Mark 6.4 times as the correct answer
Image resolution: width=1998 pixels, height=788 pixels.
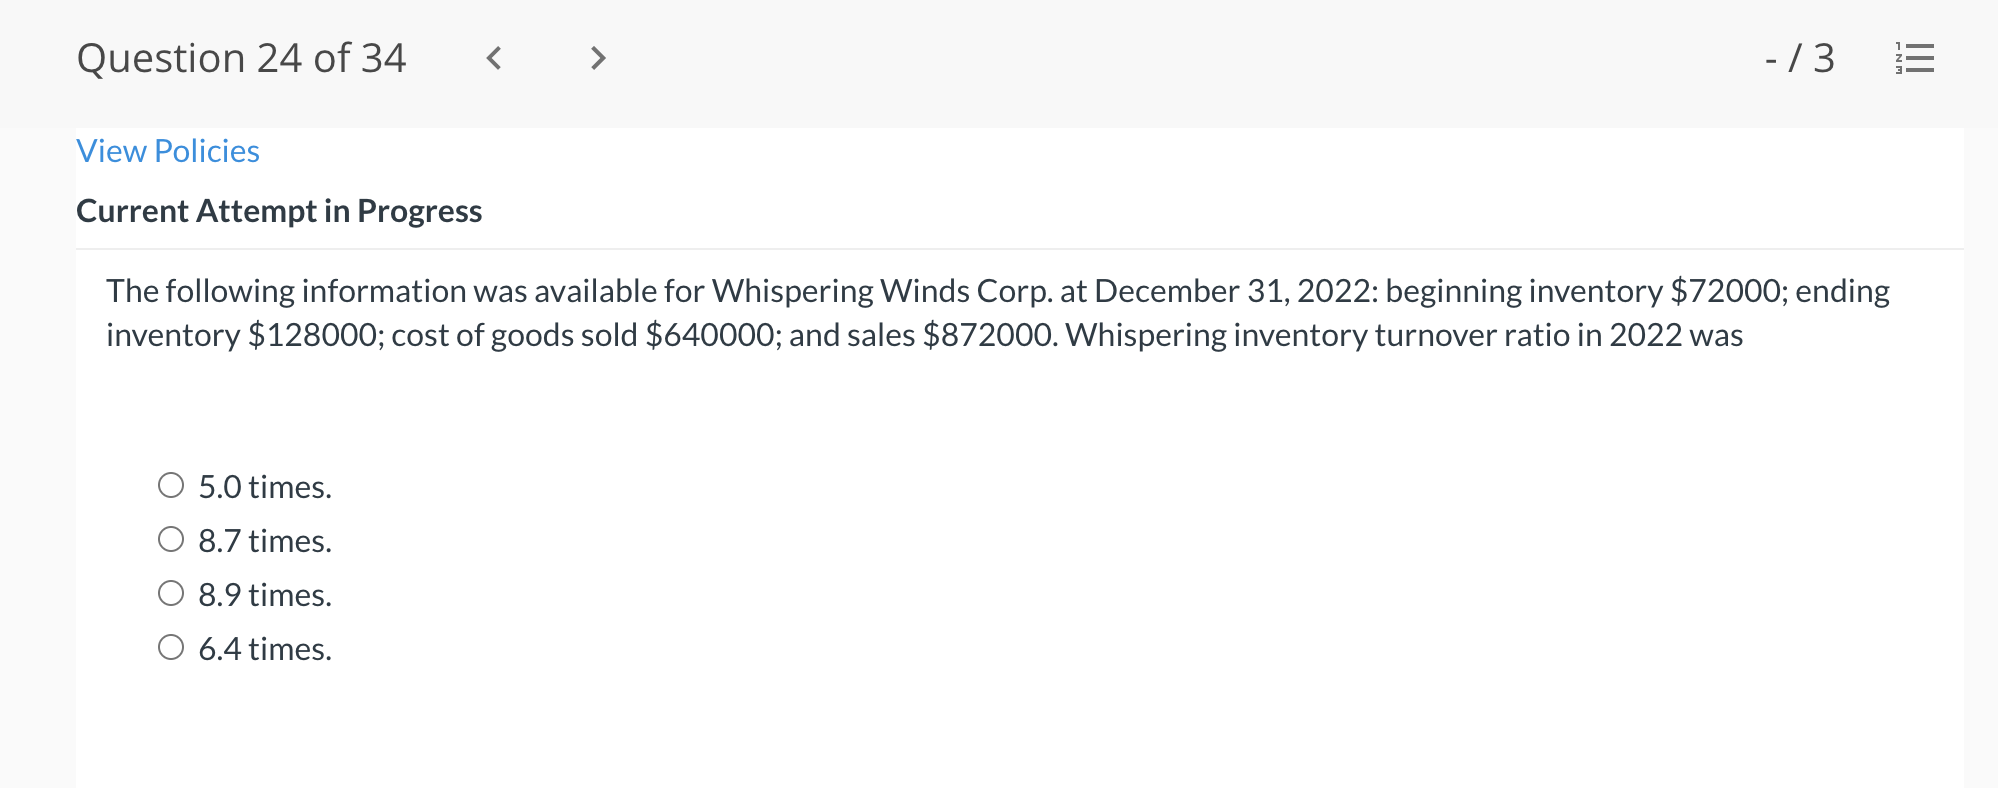171,646
